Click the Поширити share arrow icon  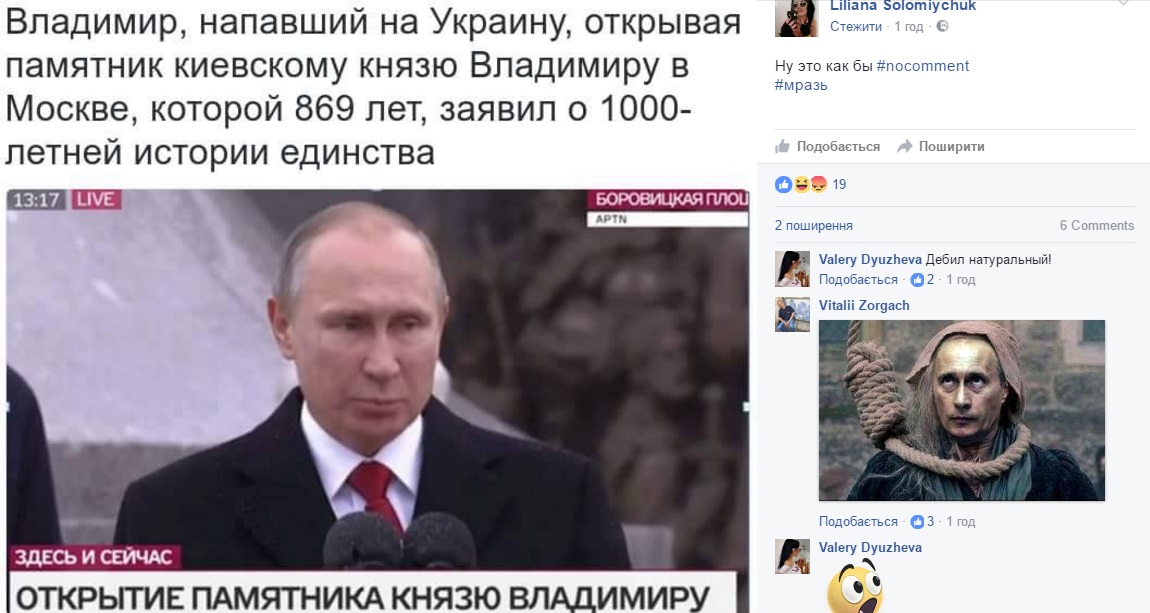click(x=905, y=147)
